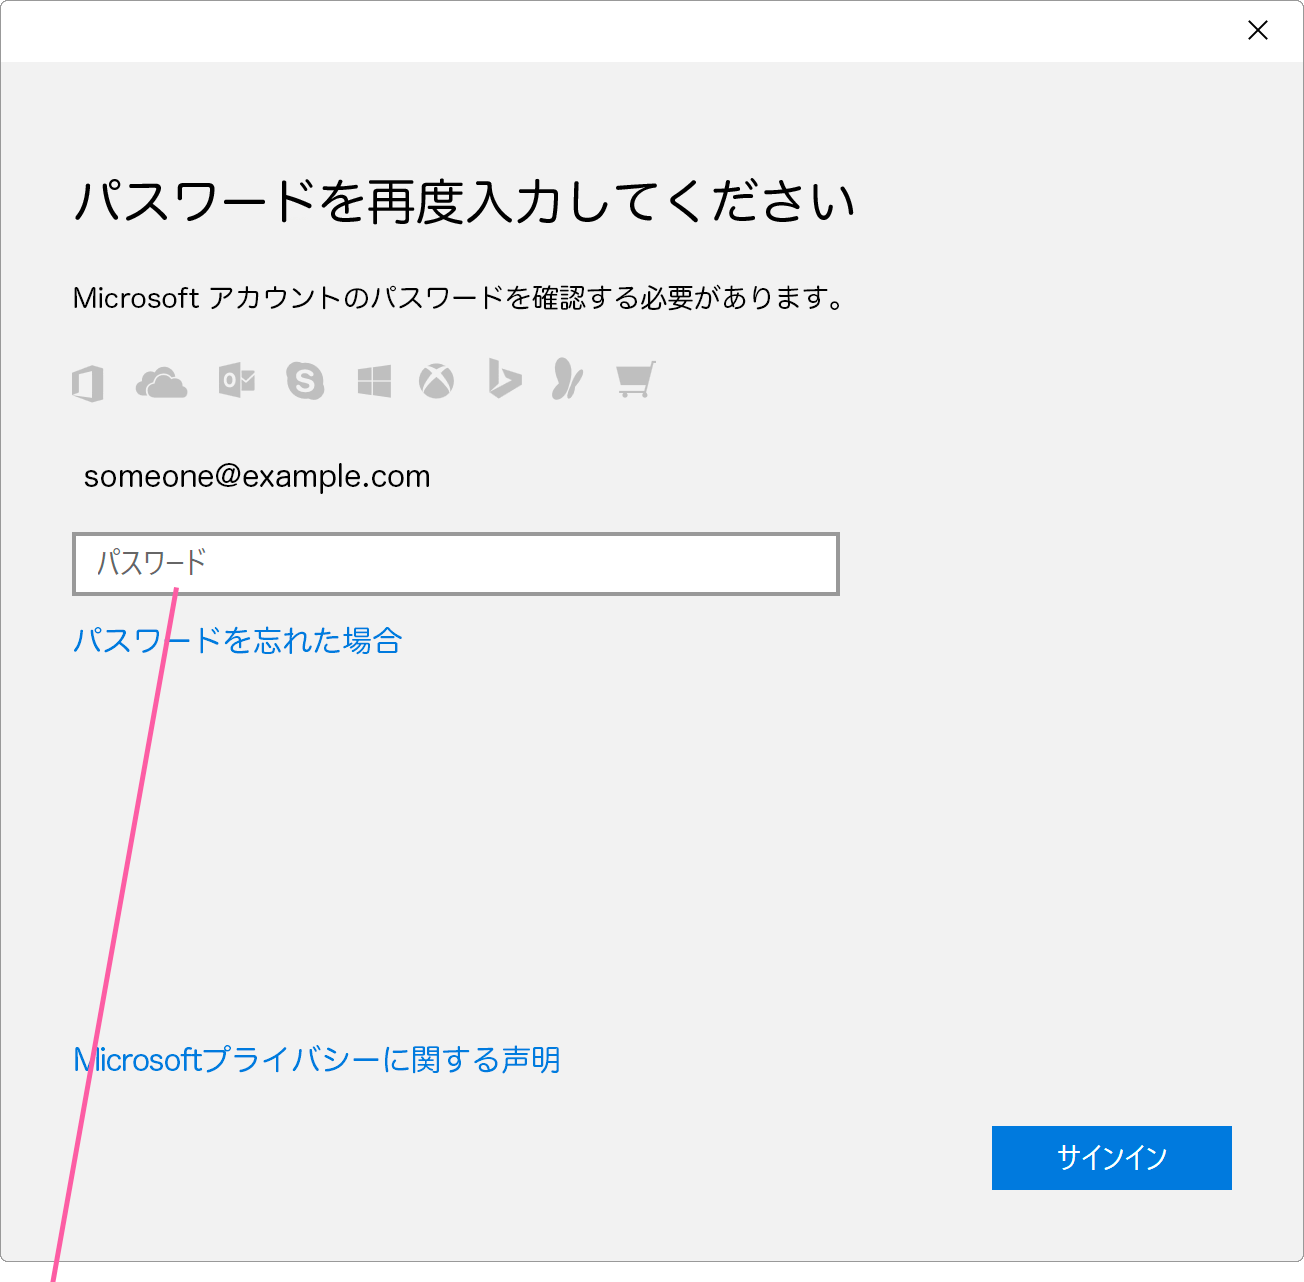The height and width of the screenshot is (1282, 1304).
Task: Click the Office logo icon
Action: [88, 383]
